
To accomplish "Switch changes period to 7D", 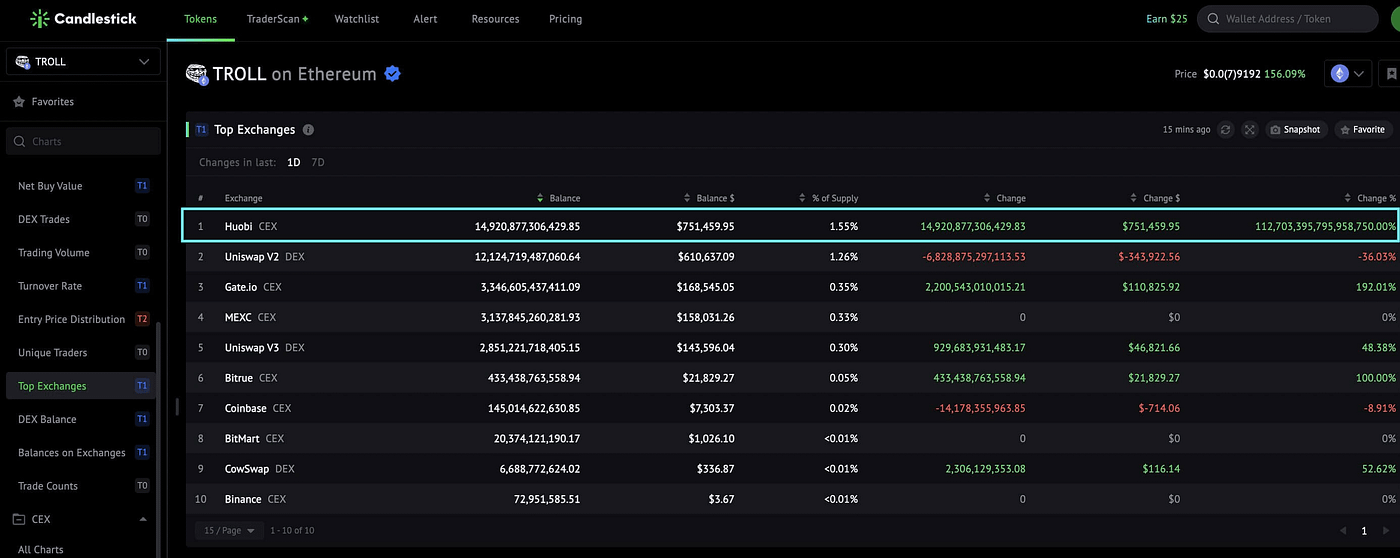I will 318,162.
